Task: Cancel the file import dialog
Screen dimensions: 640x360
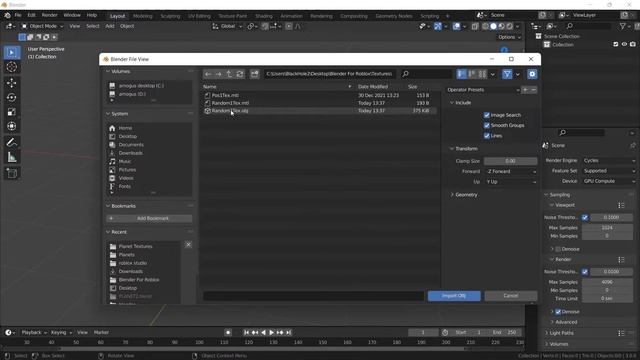Action: click(x=511, y=296)
